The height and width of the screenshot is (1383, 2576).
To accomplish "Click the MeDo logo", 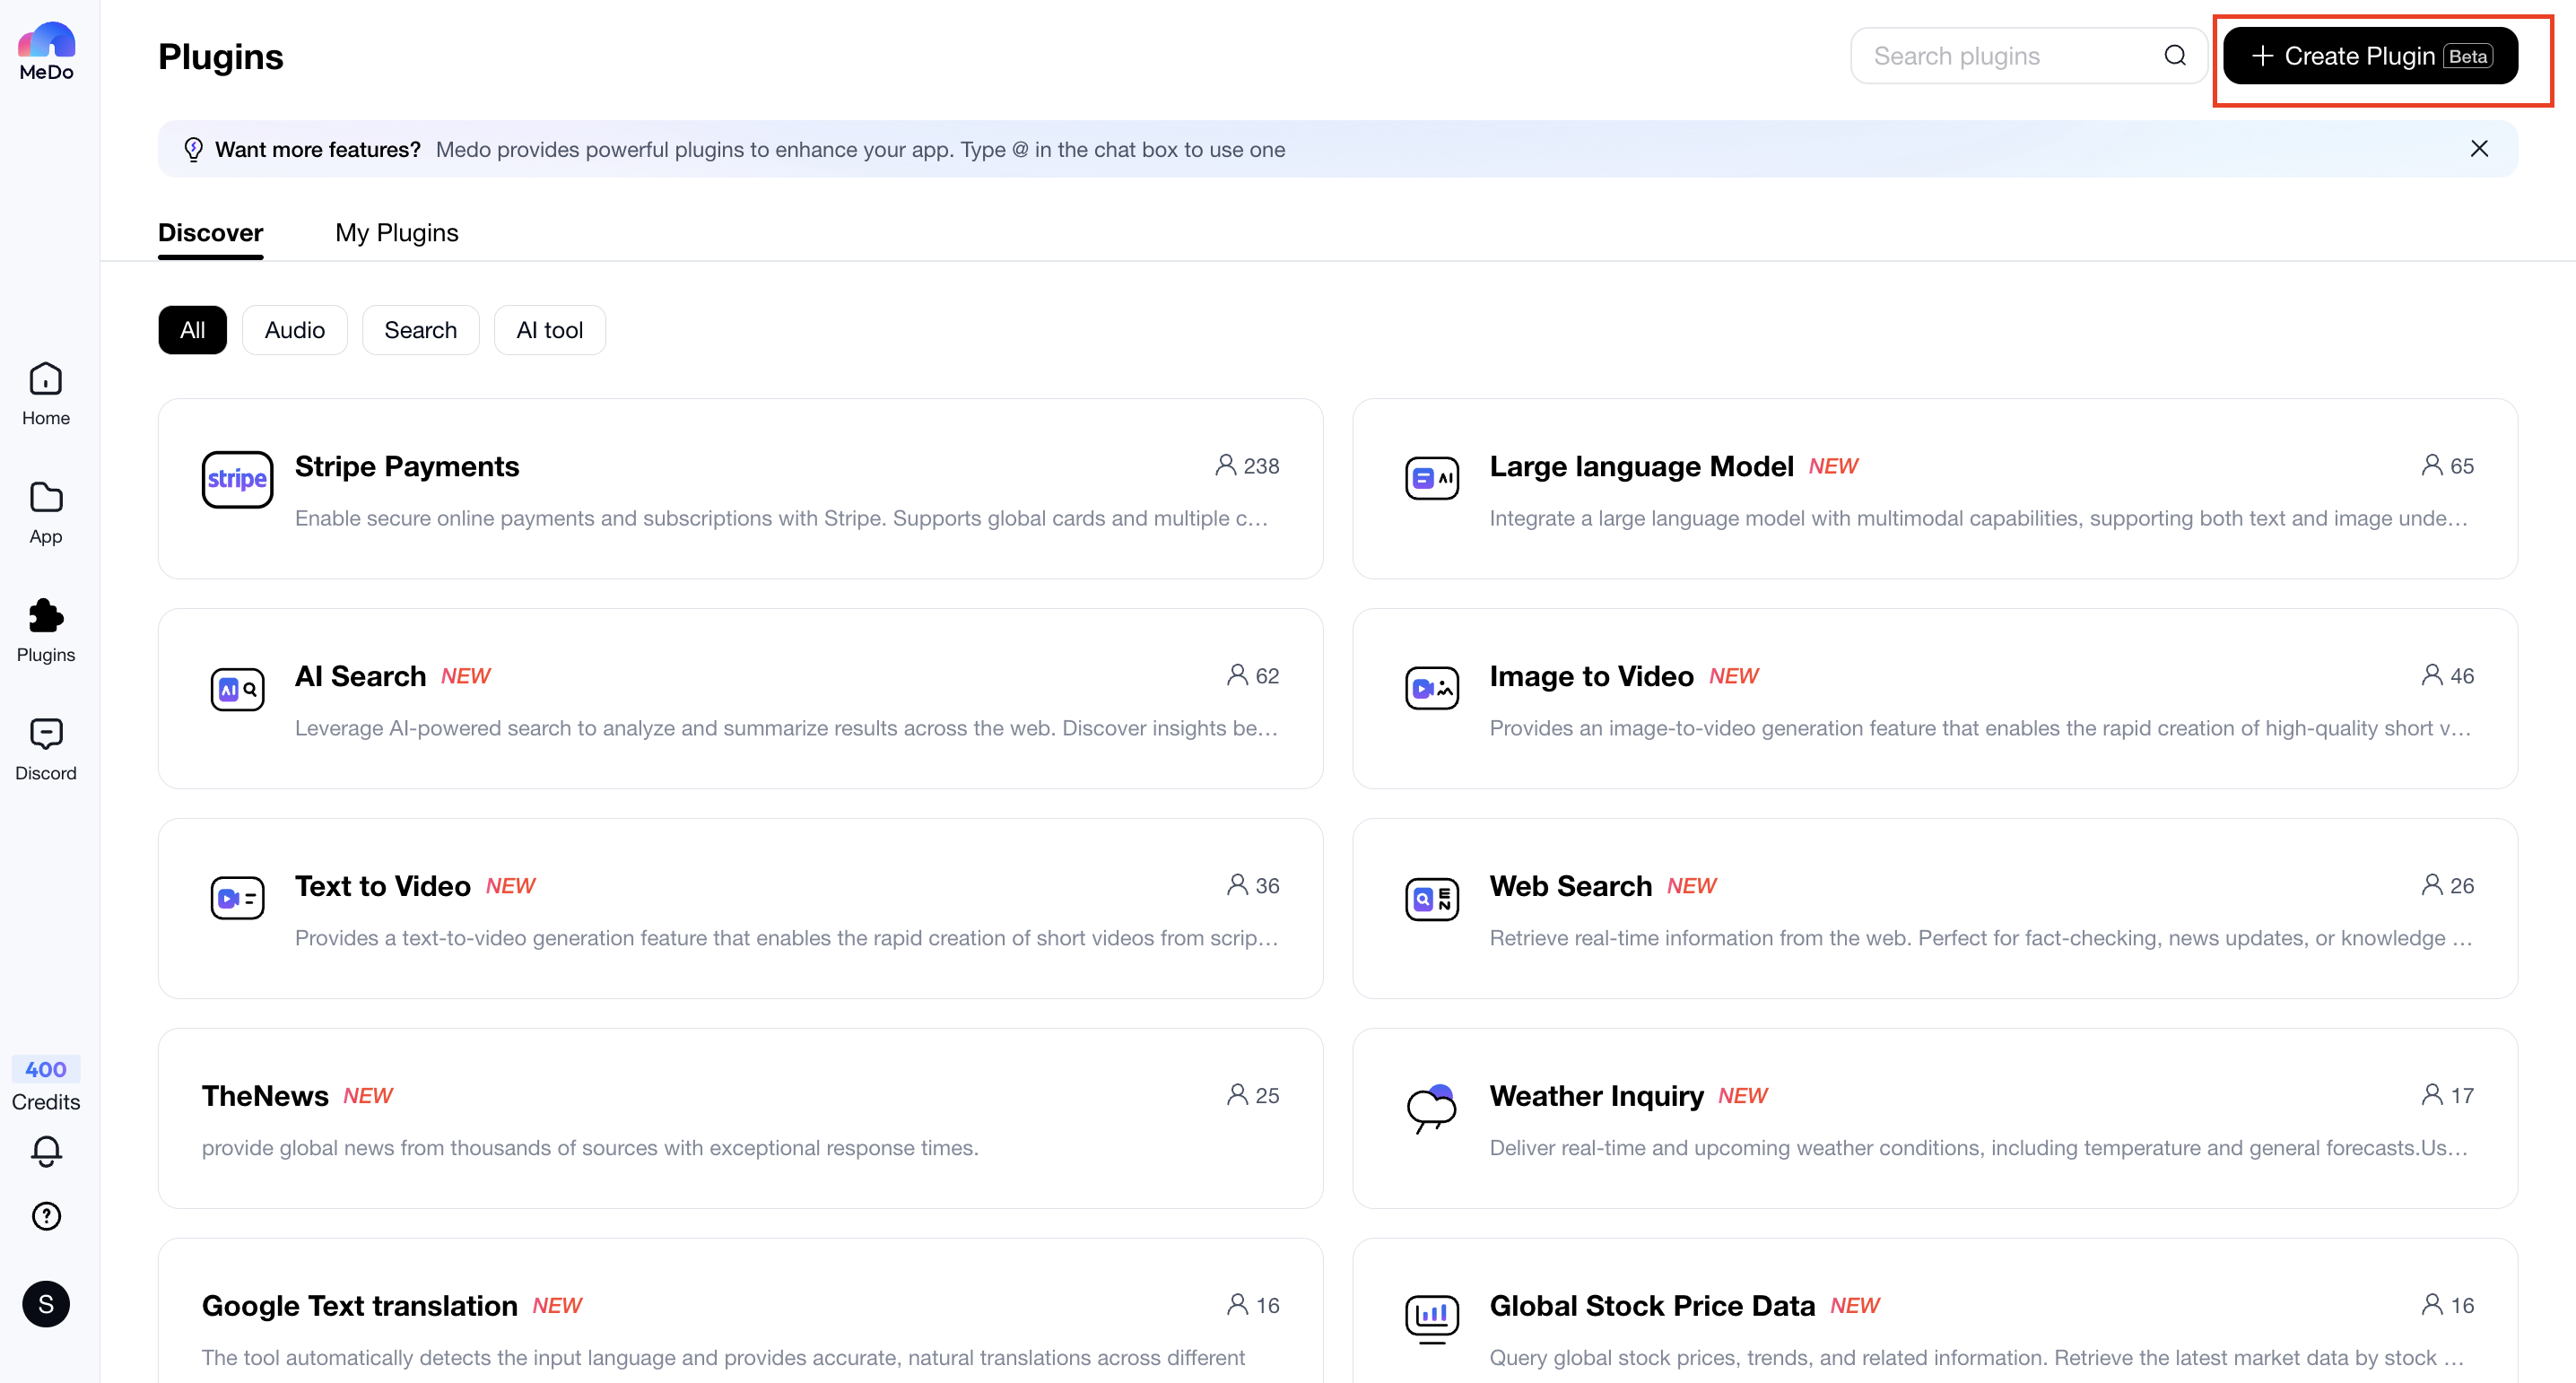I will tap(46, 51).
